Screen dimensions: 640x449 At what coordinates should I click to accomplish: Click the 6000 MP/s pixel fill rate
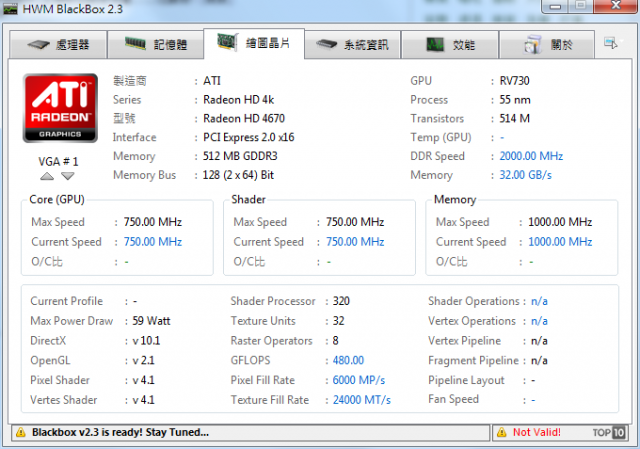359,380
